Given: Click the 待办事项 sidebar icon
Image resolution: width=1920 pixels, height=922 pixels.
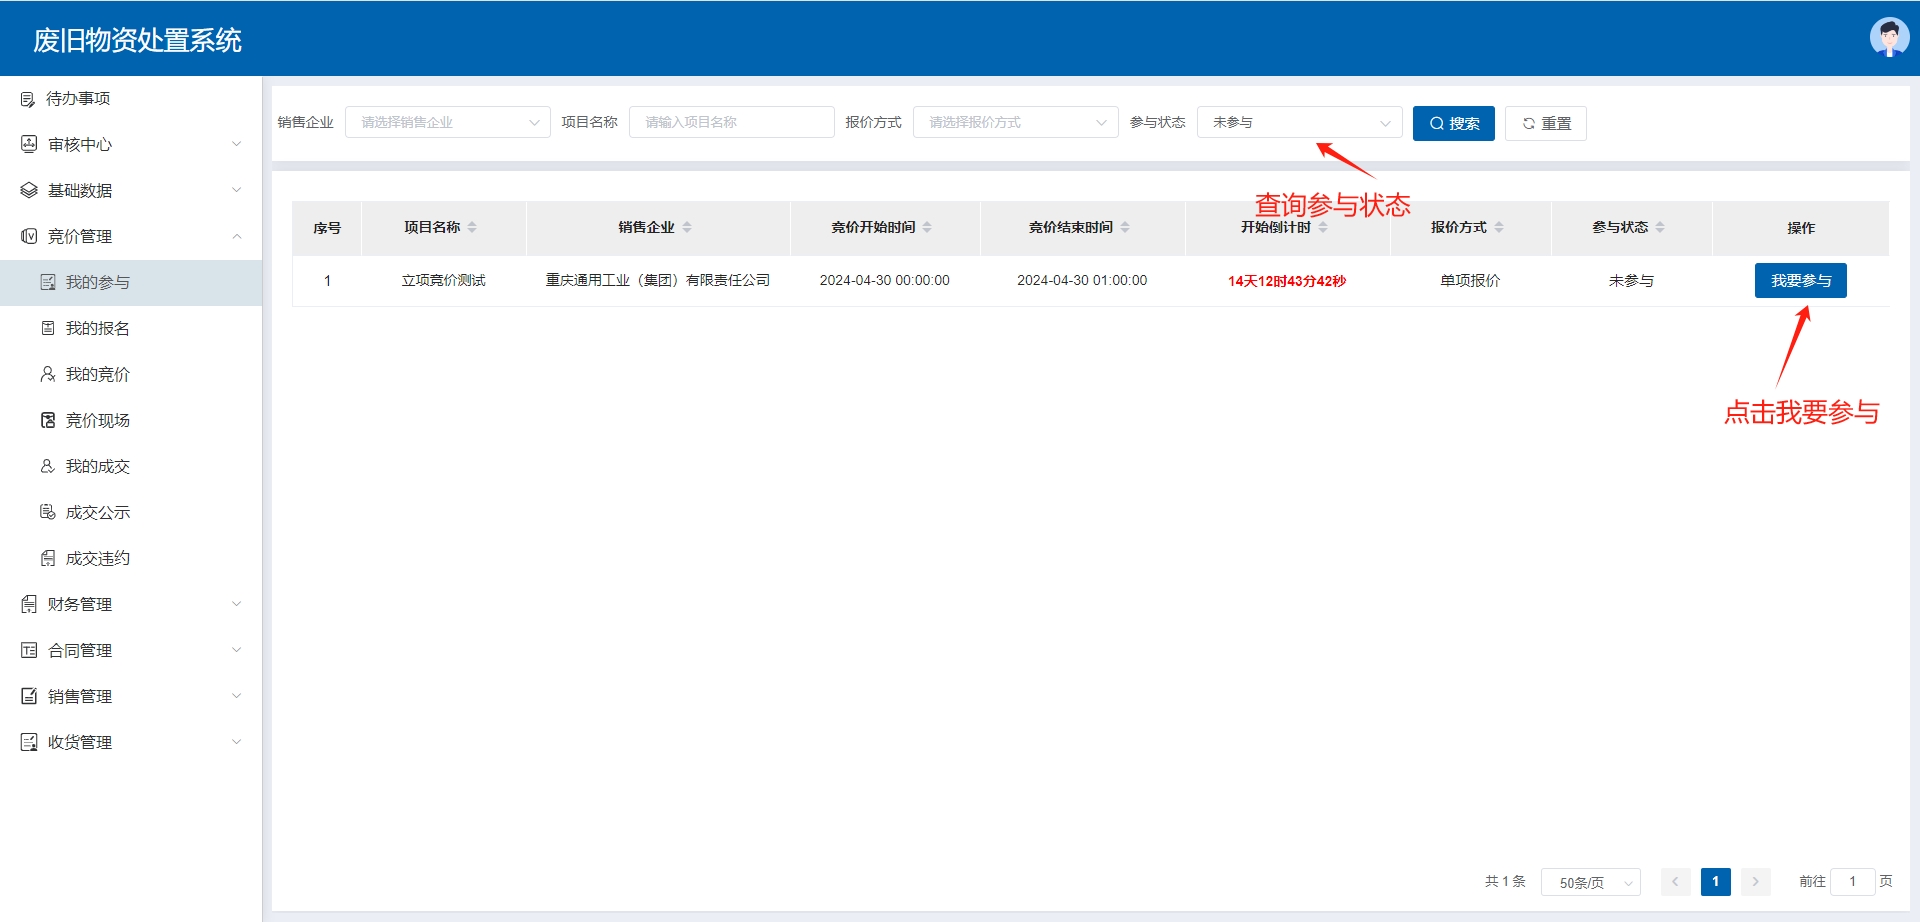Looking at the screenshot, I should point(28,99).
